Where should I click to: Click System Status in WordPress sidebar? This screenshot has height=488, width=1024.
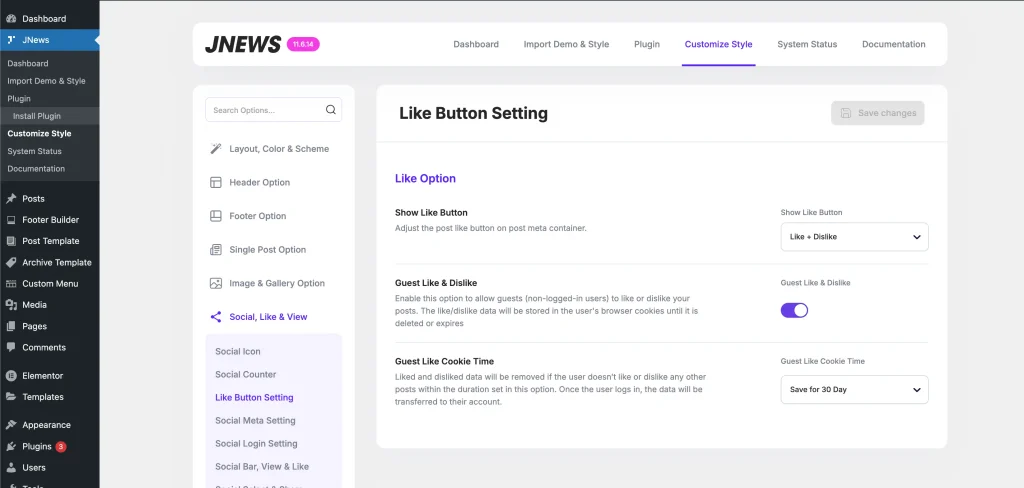tap(35, 151)
